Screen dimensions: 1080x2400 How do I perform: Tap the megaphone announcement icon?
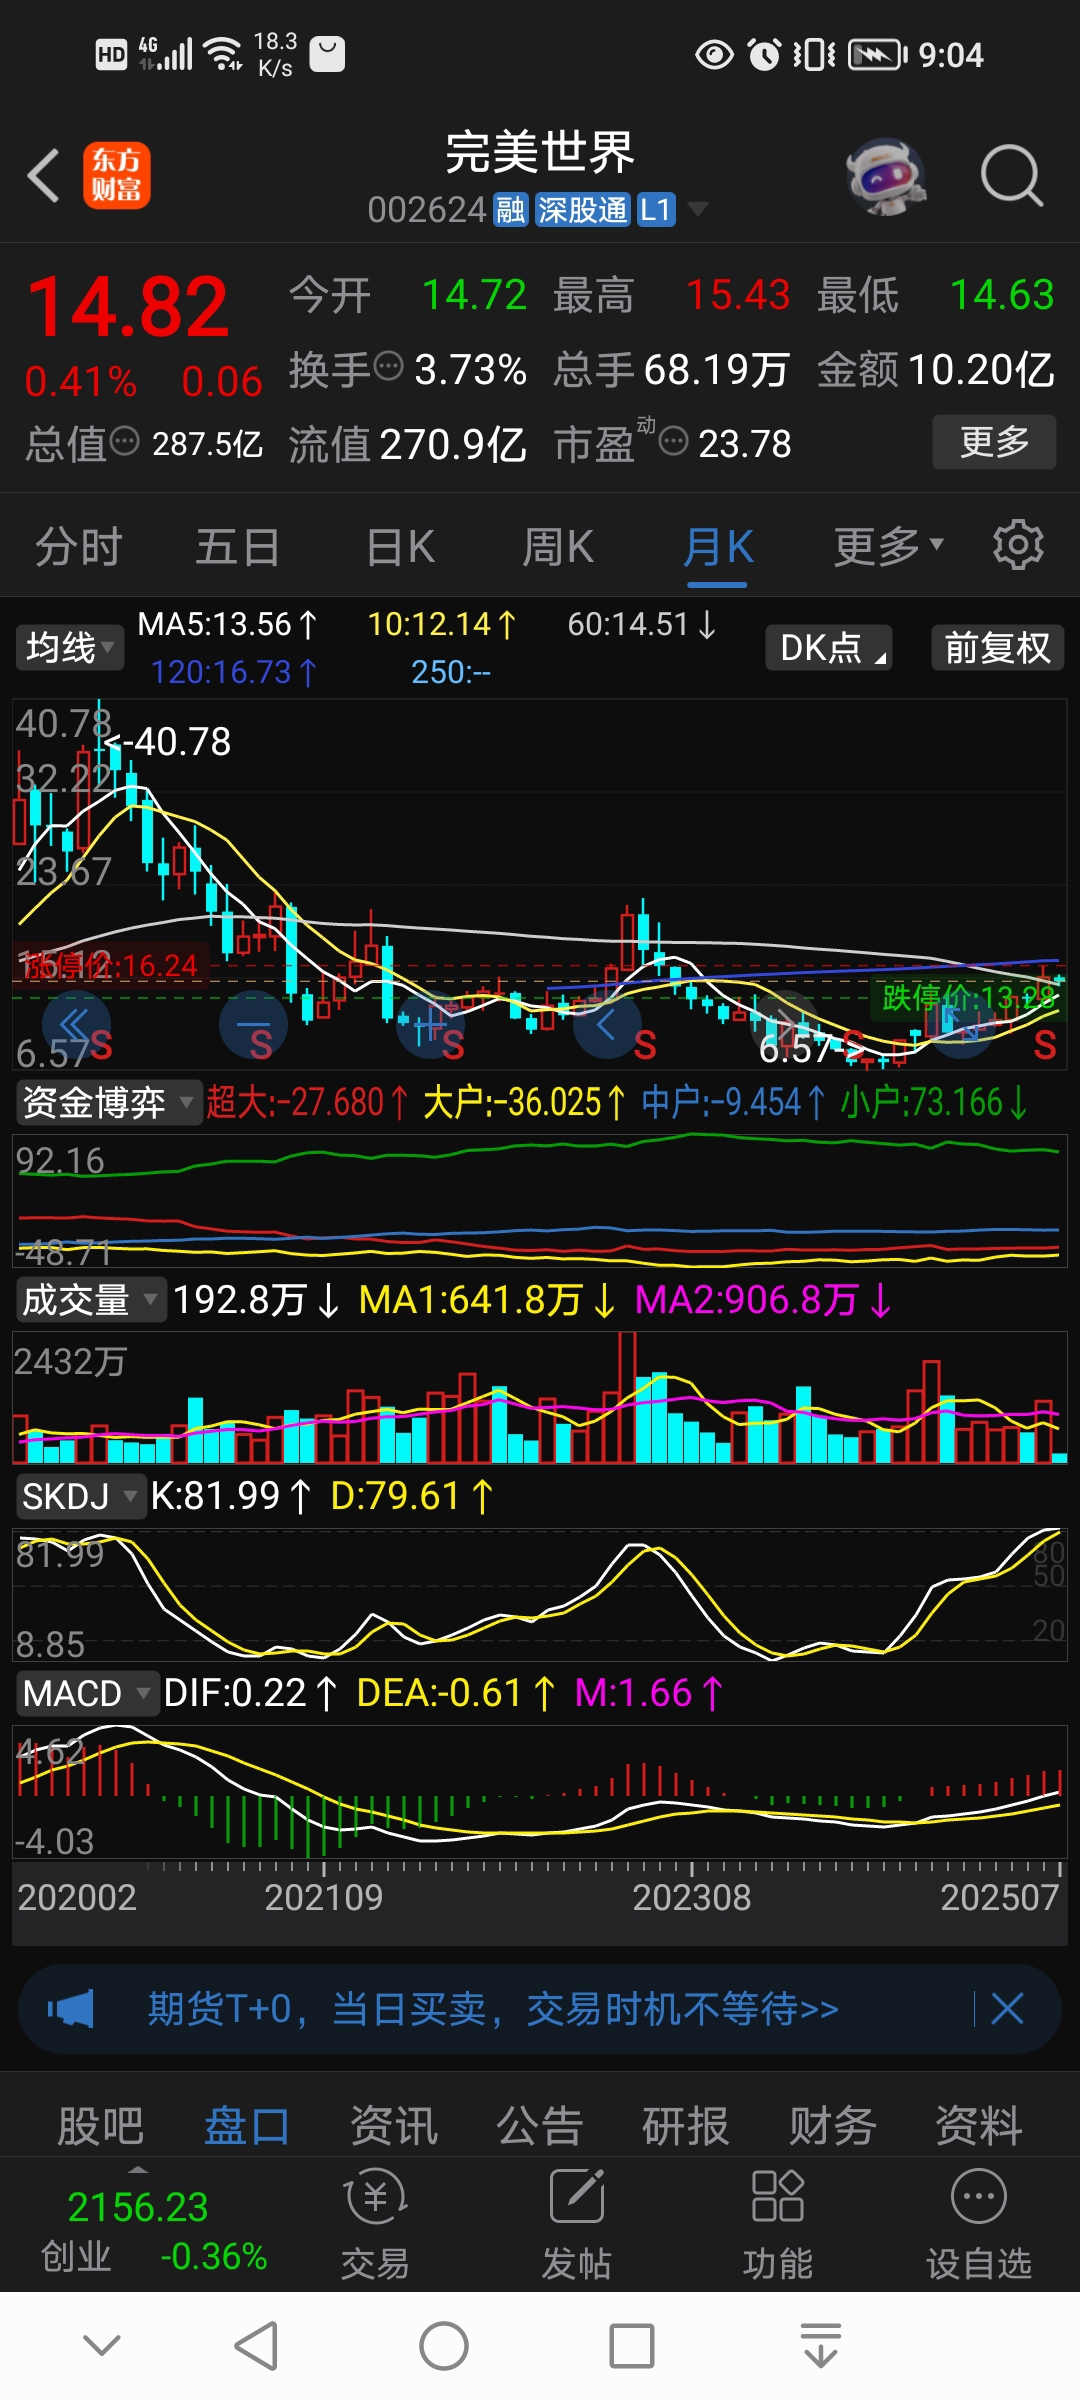[70, 2008]
